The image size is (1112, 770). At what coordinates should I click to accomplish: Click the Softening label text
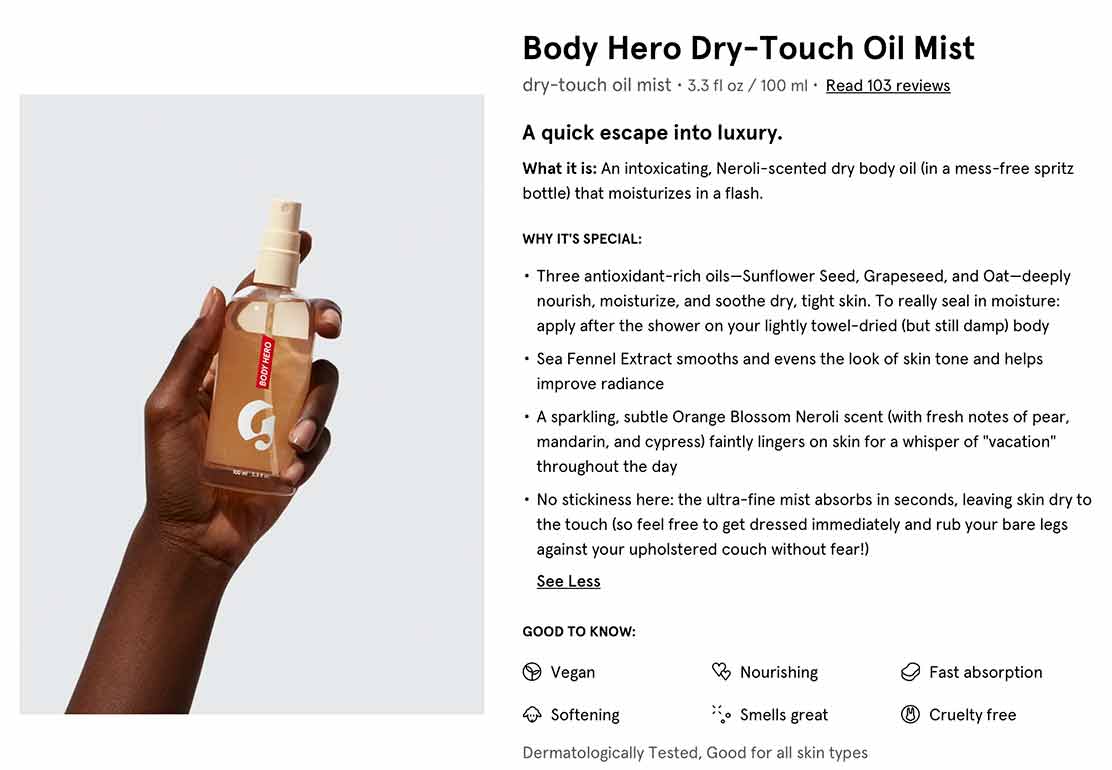pos(585,715)
